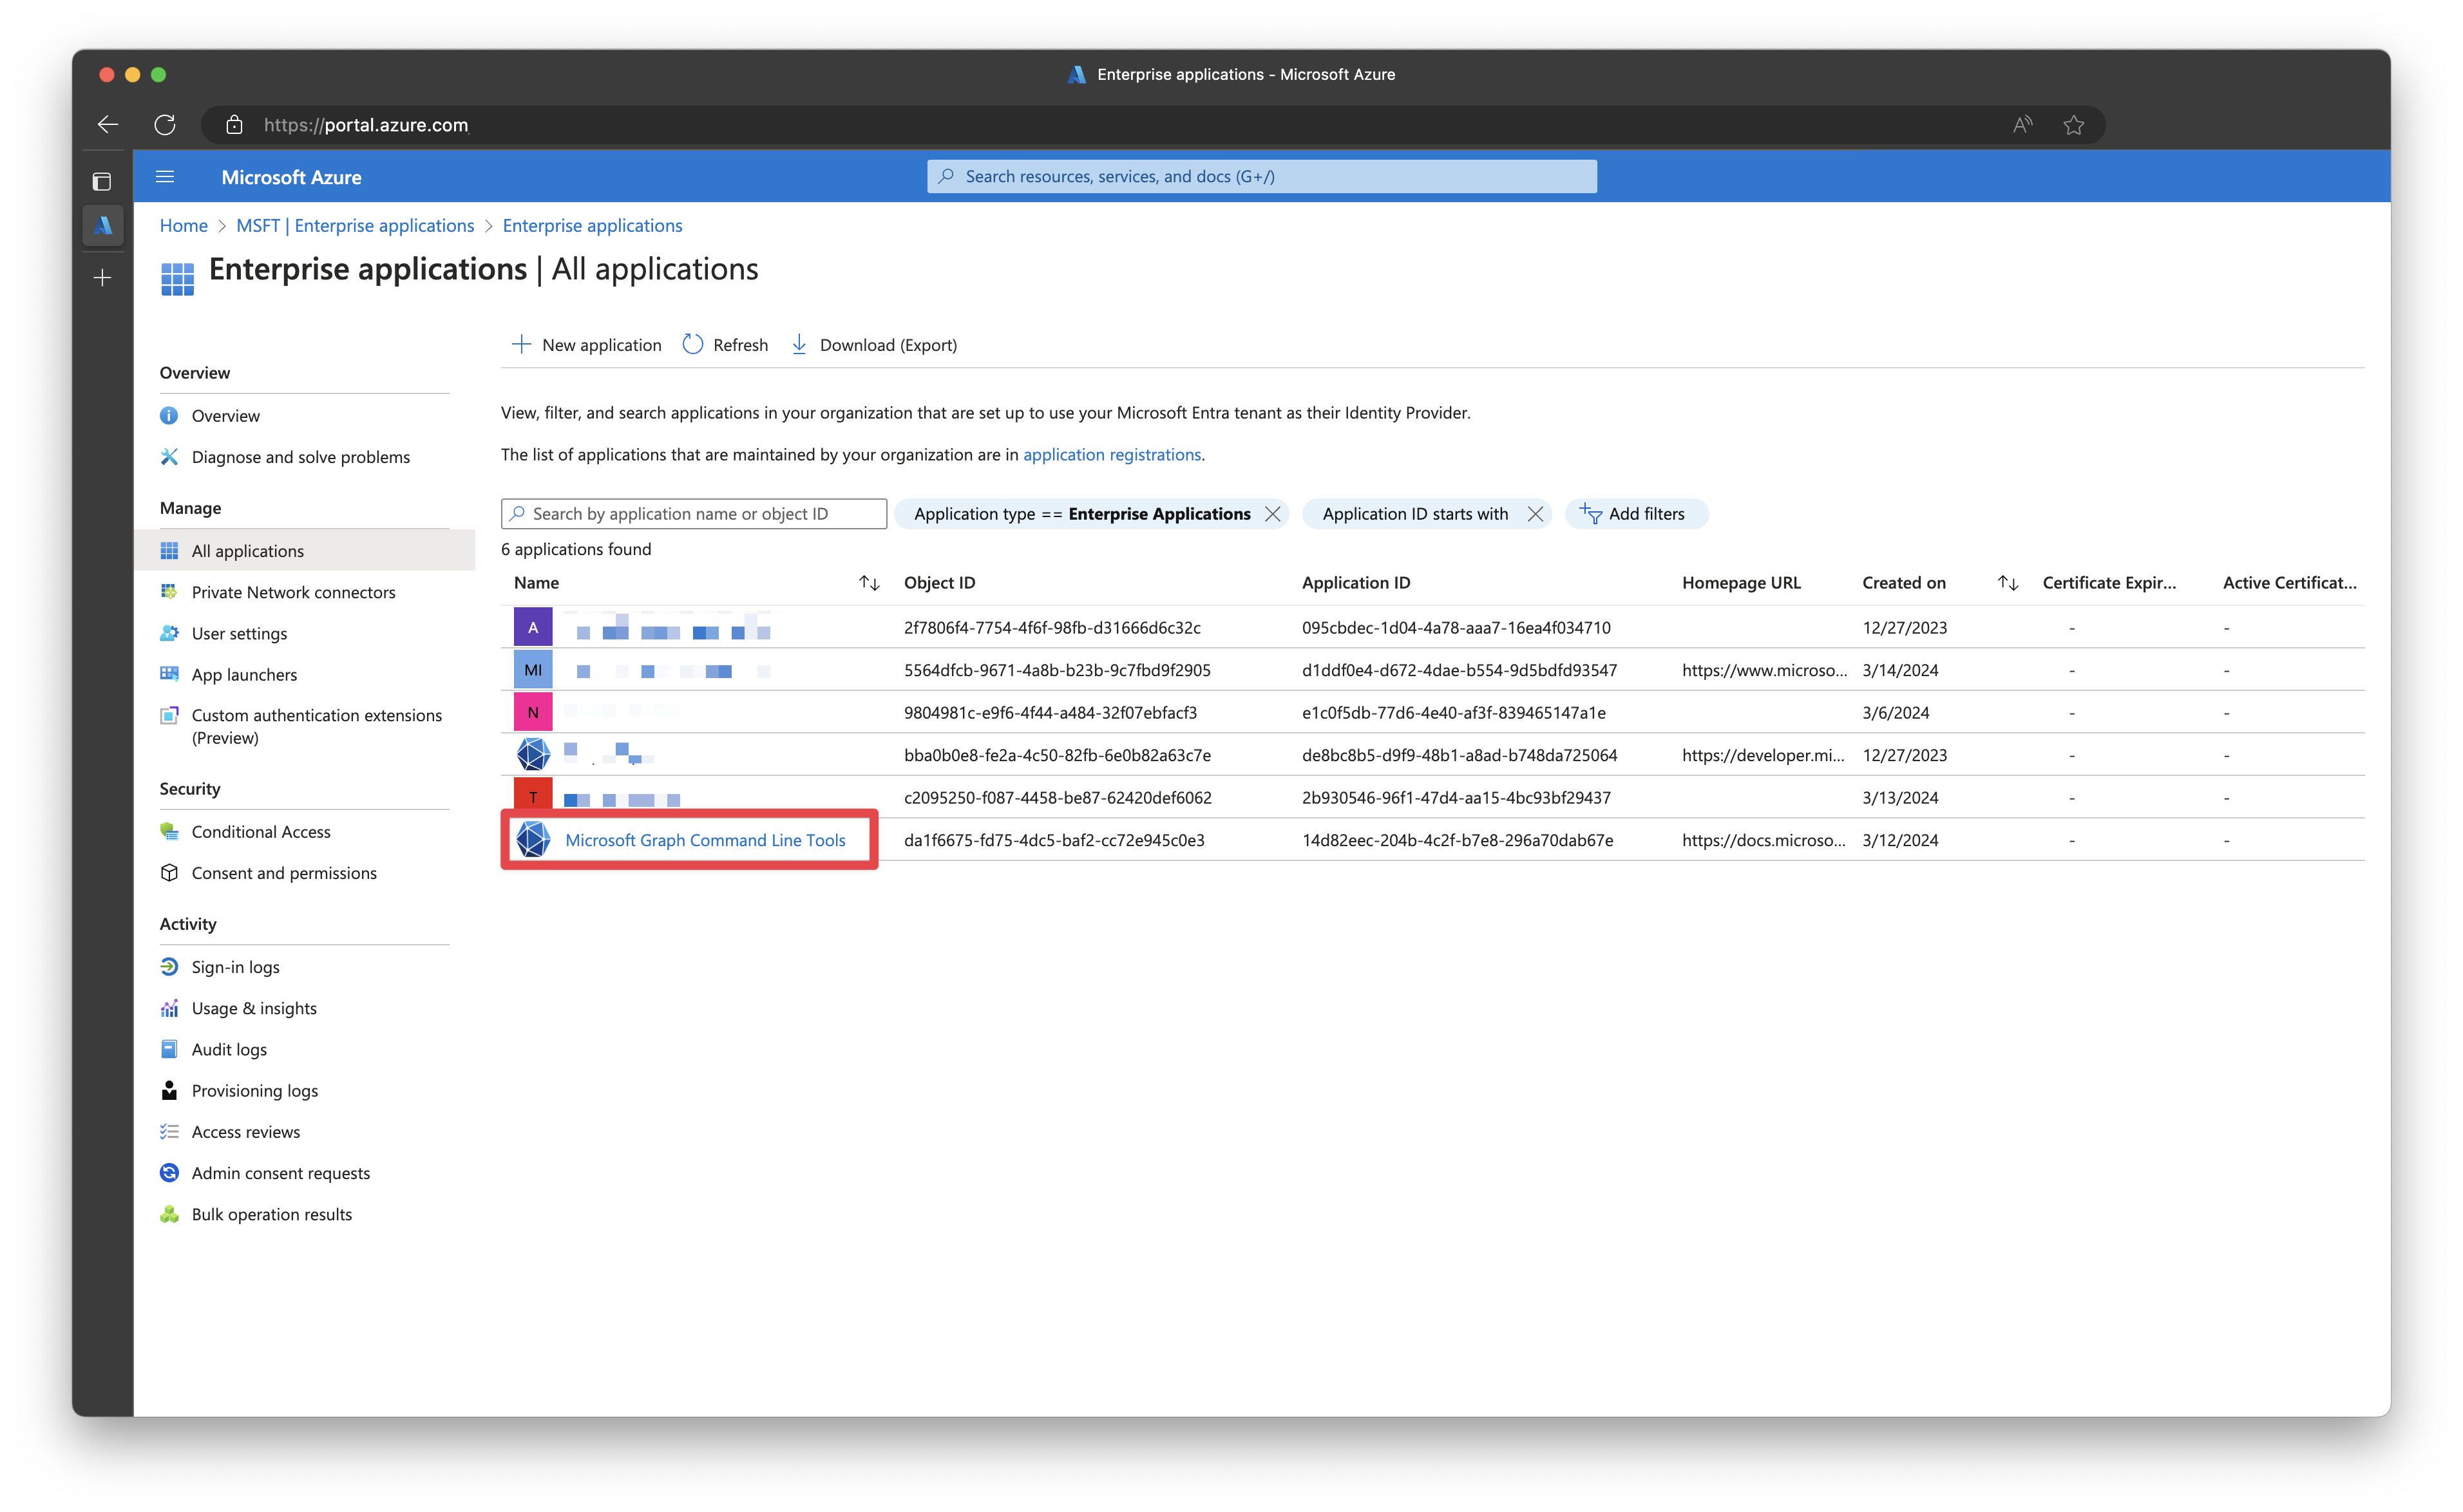Open the application registrations link

[1111, 454]
